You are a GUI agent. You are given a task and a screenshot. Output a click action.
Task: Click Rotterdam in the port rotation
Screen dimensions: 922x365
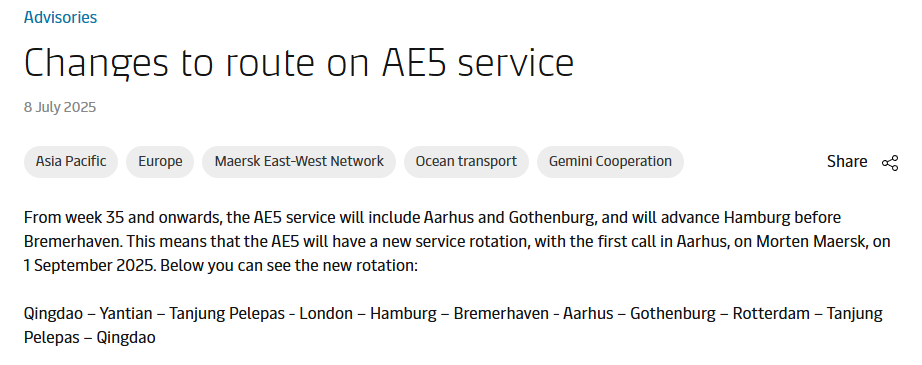[x=771, y=314]
